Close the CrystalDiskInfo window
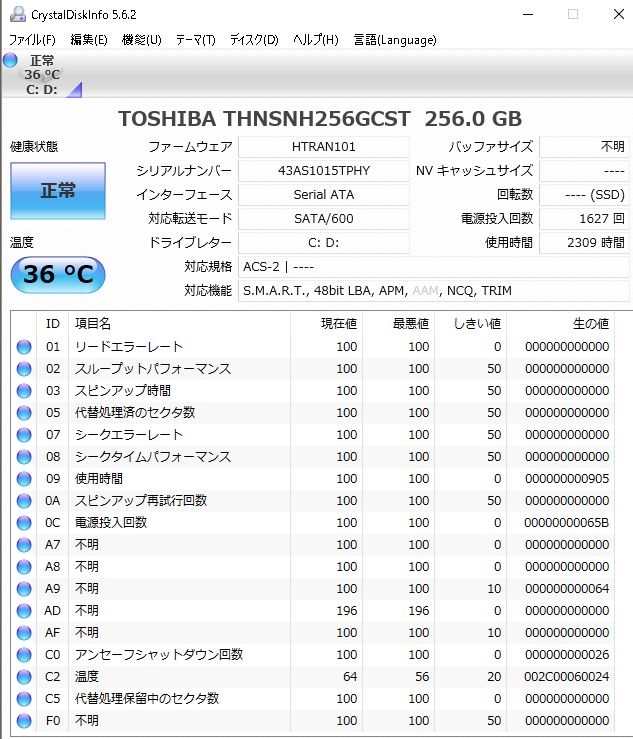Screen dimensions: 633x739 click(619, 14)
